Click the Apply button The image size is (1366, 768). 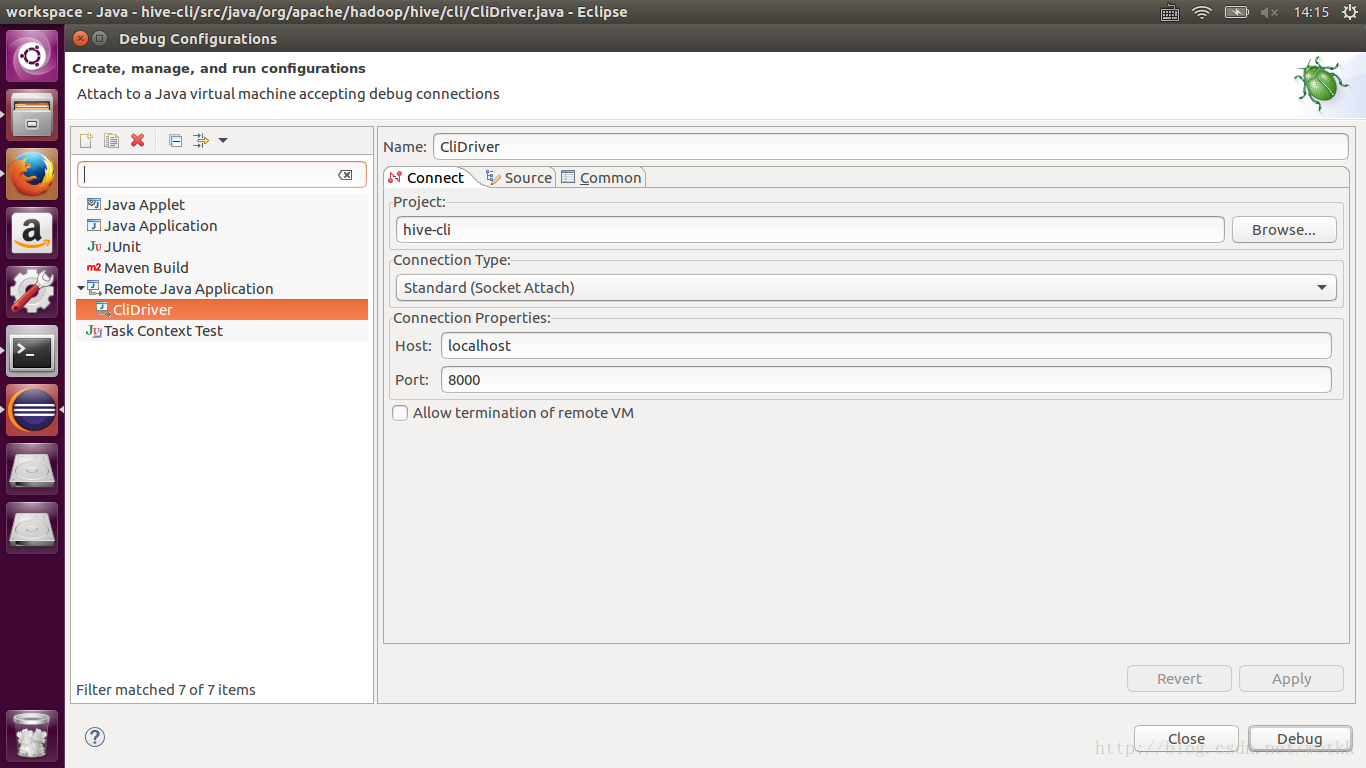click(1291, 678)
